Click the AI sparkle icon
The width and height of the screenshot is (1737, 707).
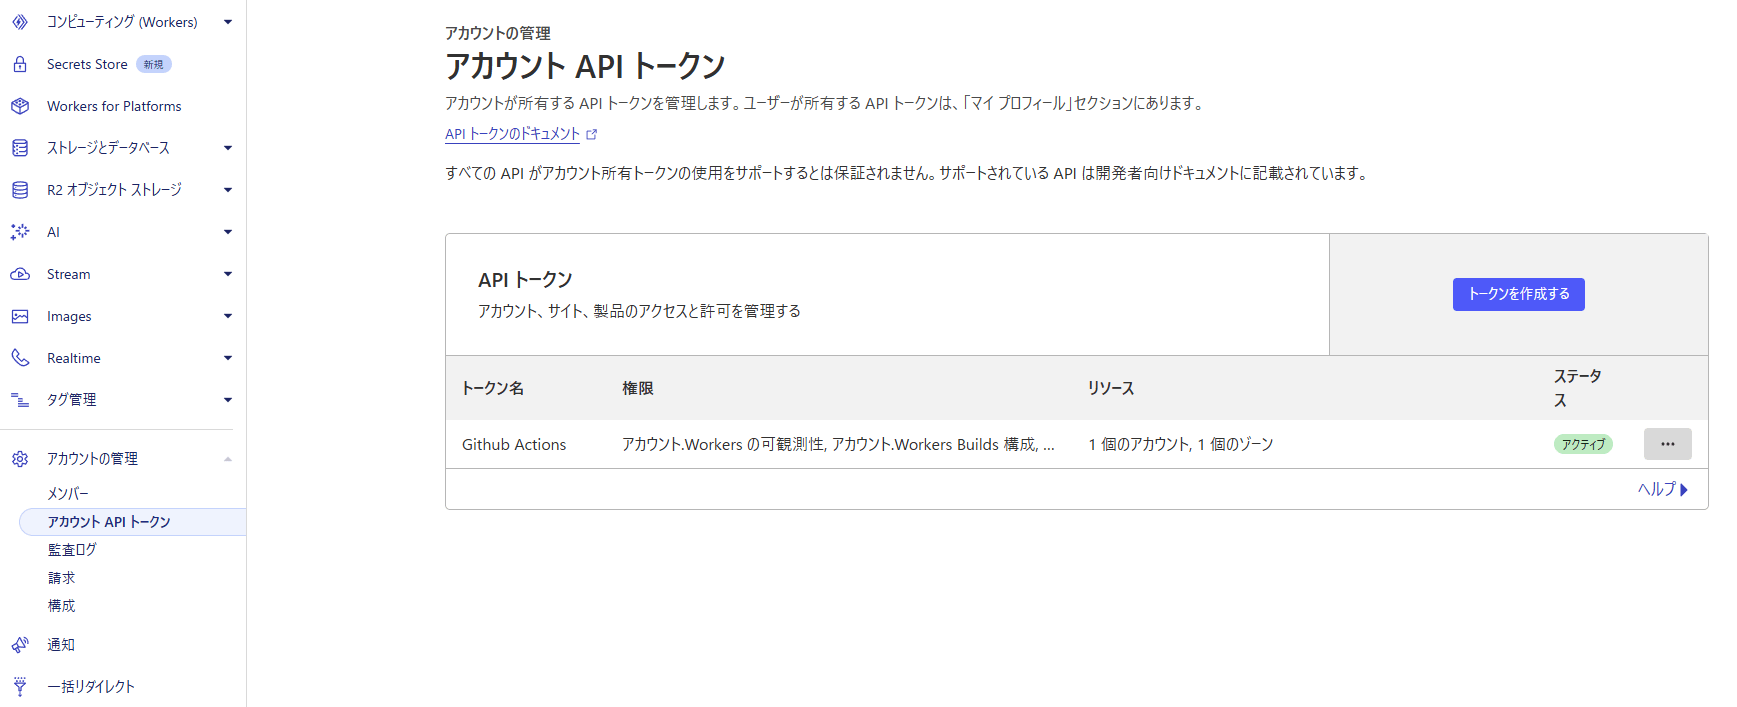20,232
